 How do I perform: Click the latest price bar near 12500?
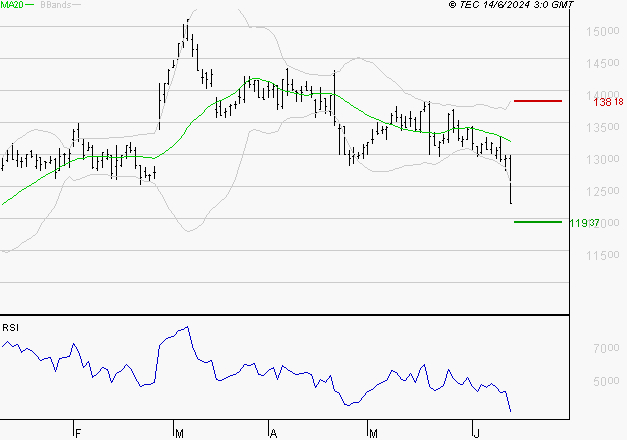(511, 180)
